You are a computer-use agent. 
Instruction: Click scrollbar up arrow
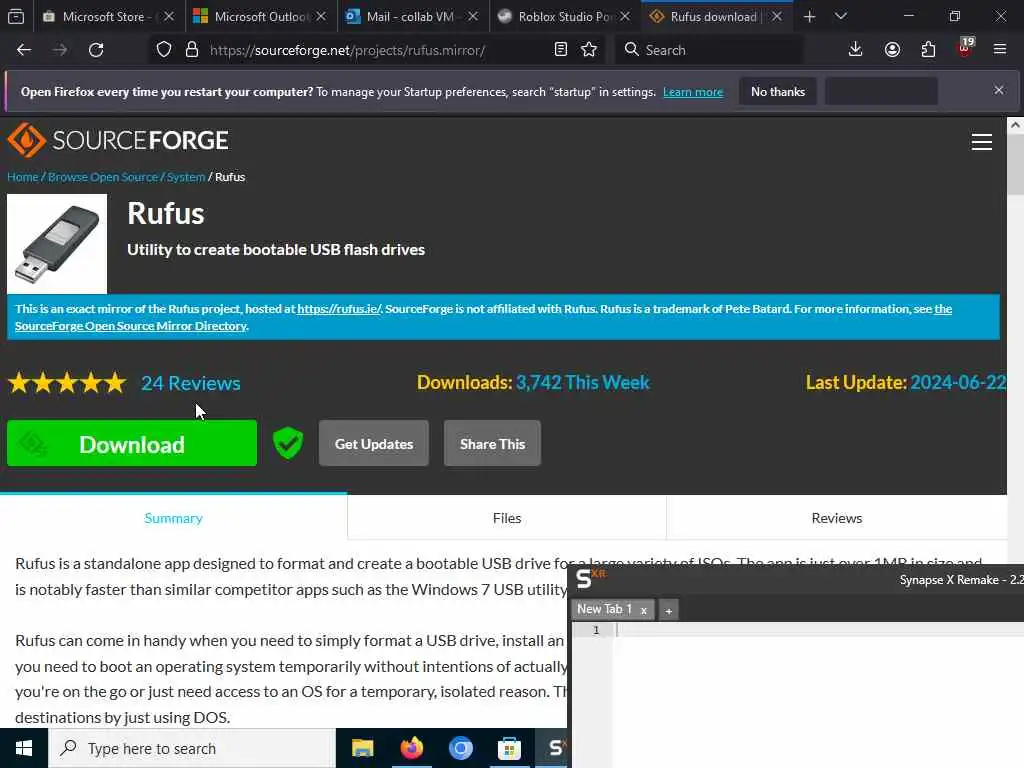[1016, 125]
